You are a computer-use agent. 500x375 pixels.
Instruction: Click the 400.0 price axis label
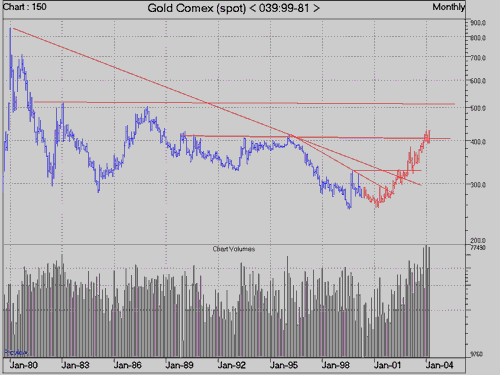click(x=478, y=141)
